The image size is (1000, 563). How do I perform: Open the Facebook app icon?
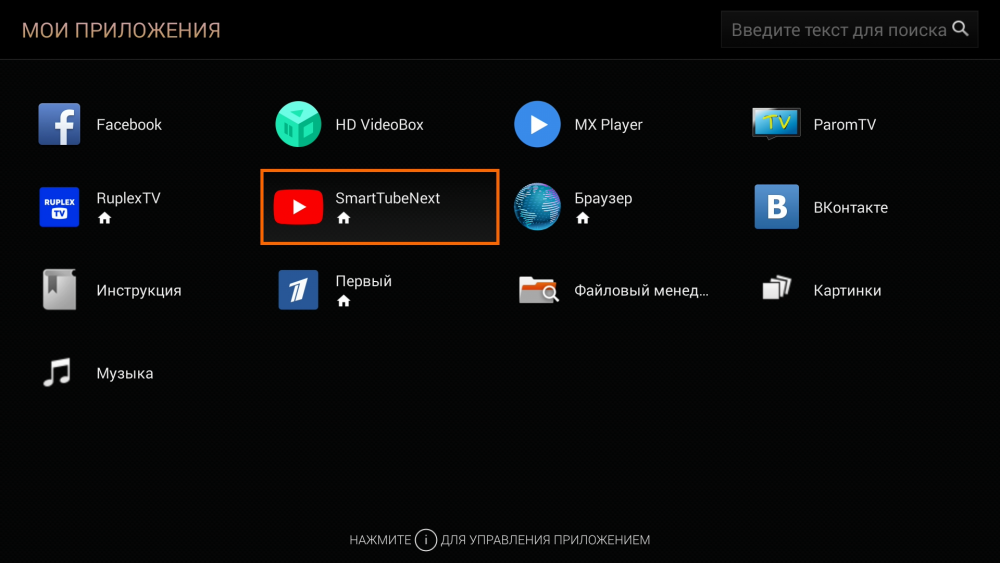coord(59,125)
